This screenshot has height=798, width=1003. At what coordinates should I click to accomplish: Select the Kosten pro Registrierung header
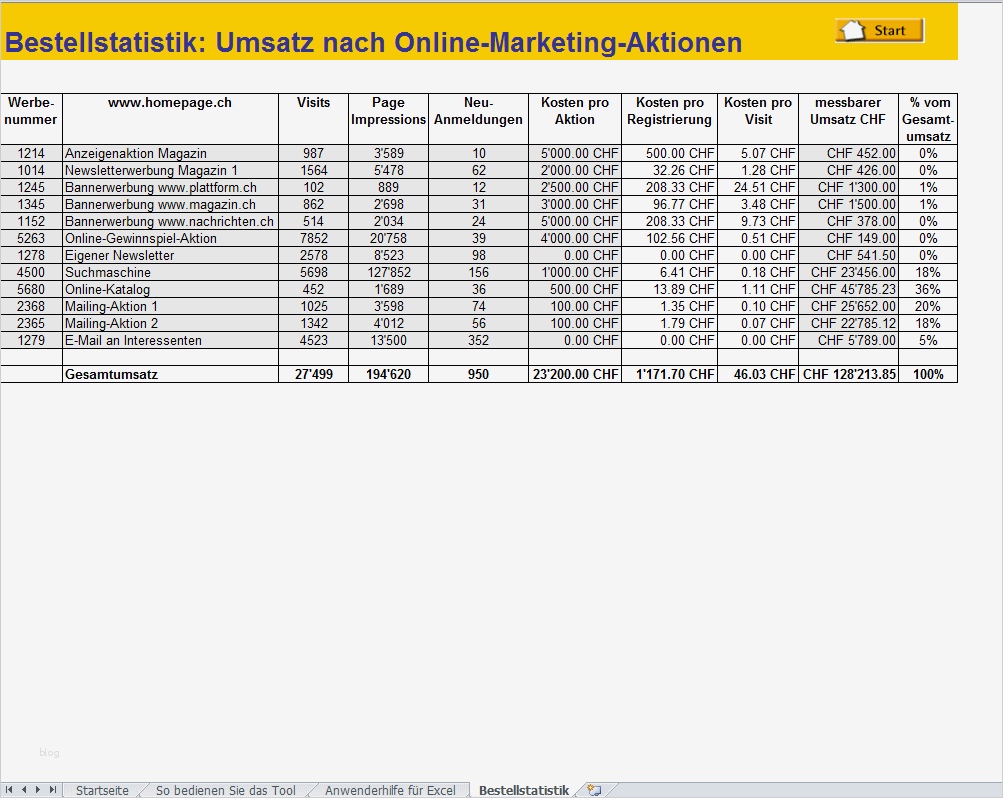click(669, 119)
